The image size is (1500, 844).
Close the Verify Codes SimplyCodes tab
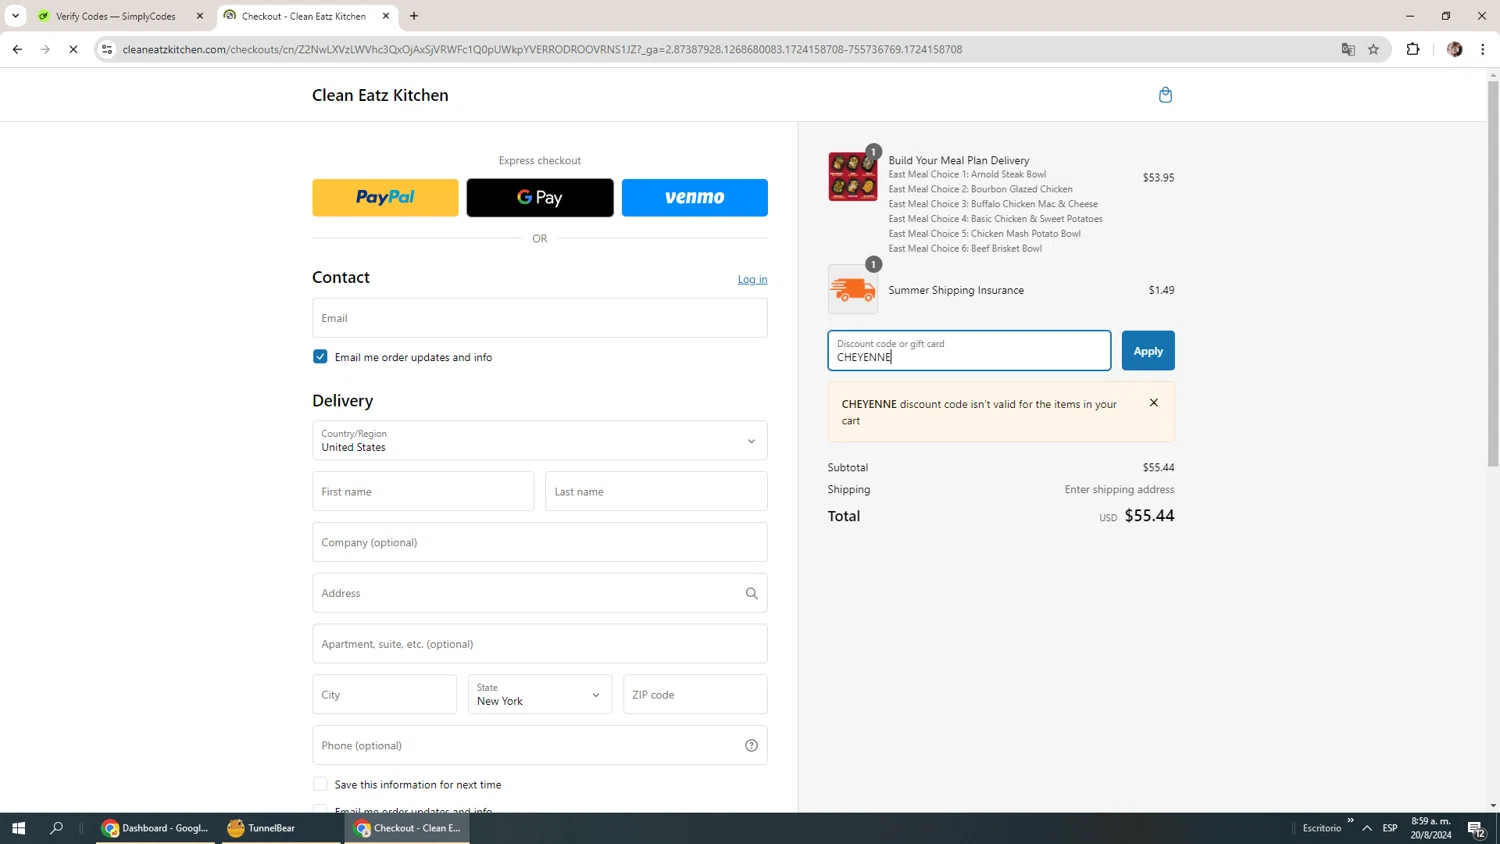200,16
